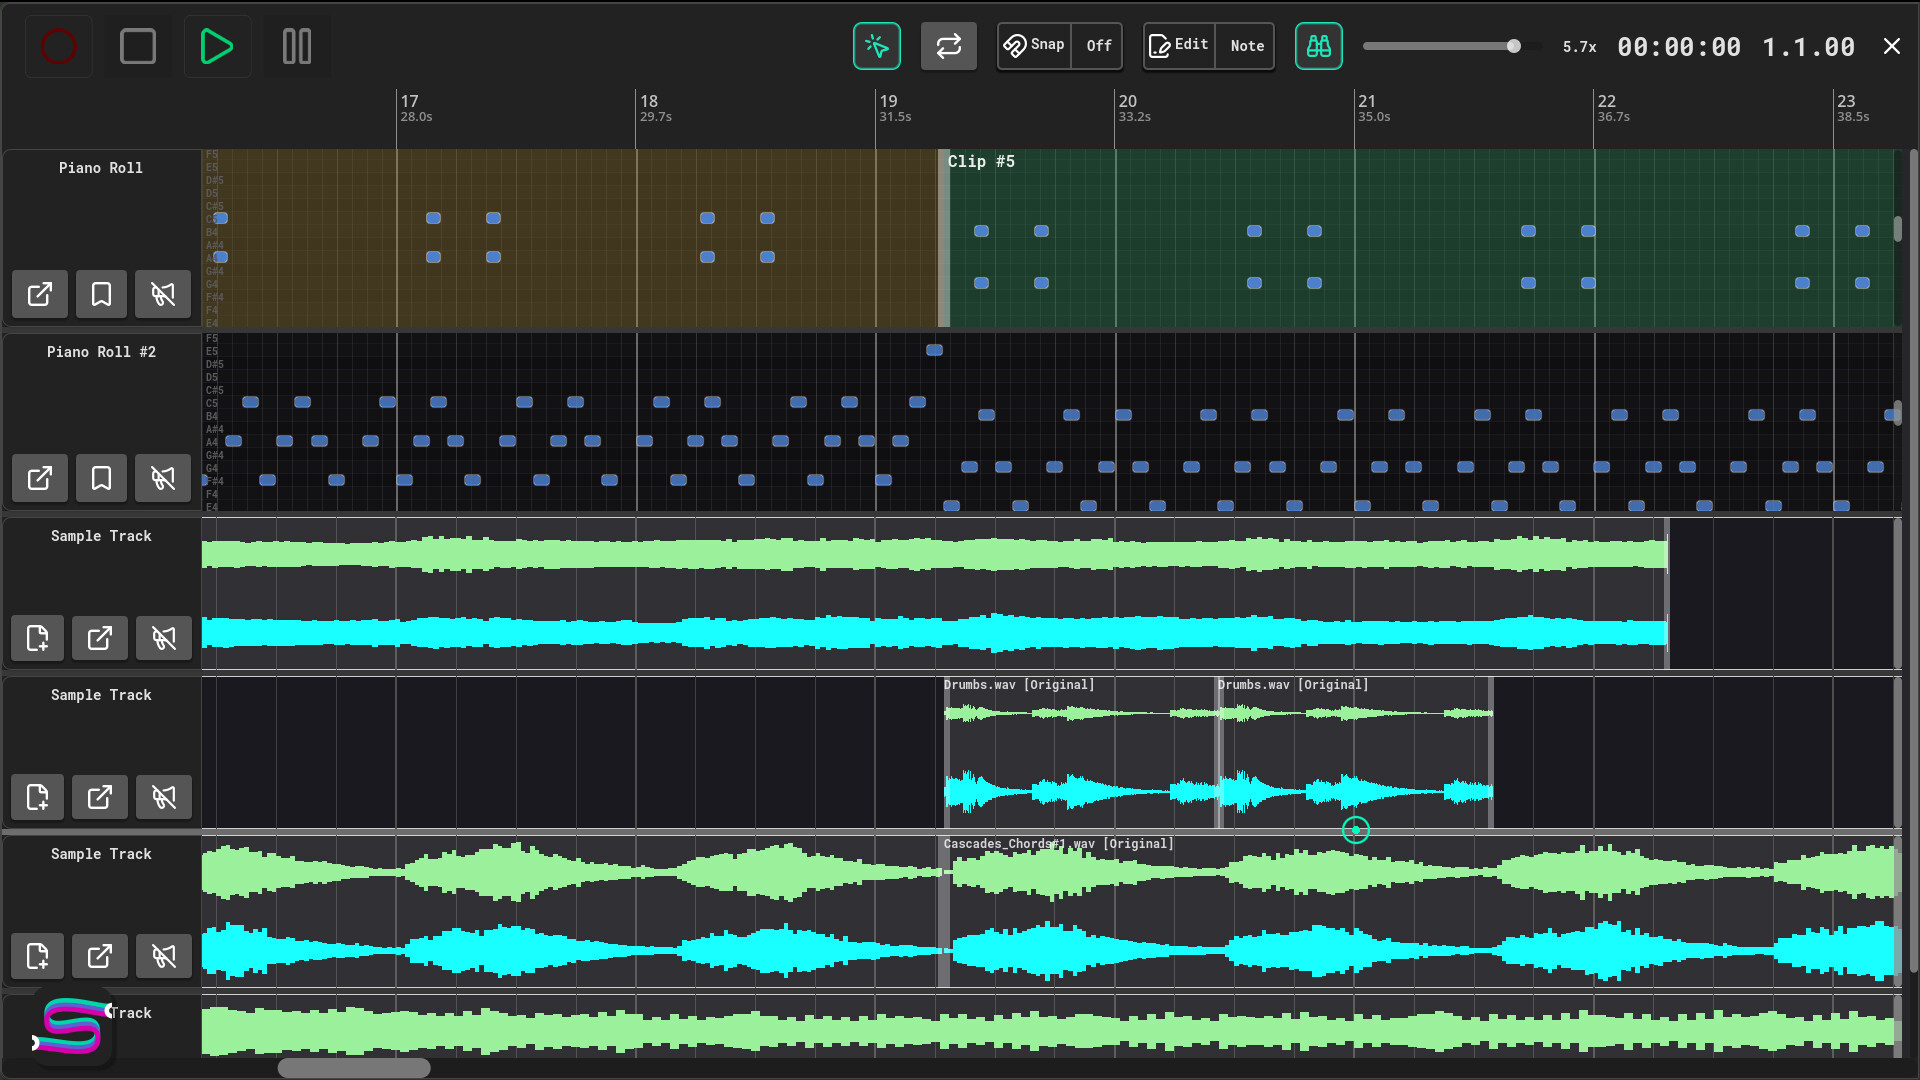Mute the first Sample Track

pyautogui.click(x=163, y=638)
